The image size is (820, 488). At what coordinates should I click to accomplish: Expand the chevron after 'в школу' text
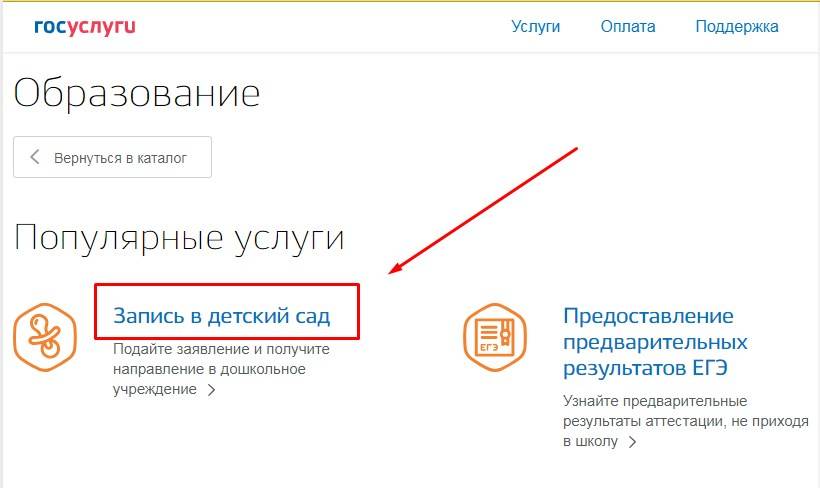[632, 441]
